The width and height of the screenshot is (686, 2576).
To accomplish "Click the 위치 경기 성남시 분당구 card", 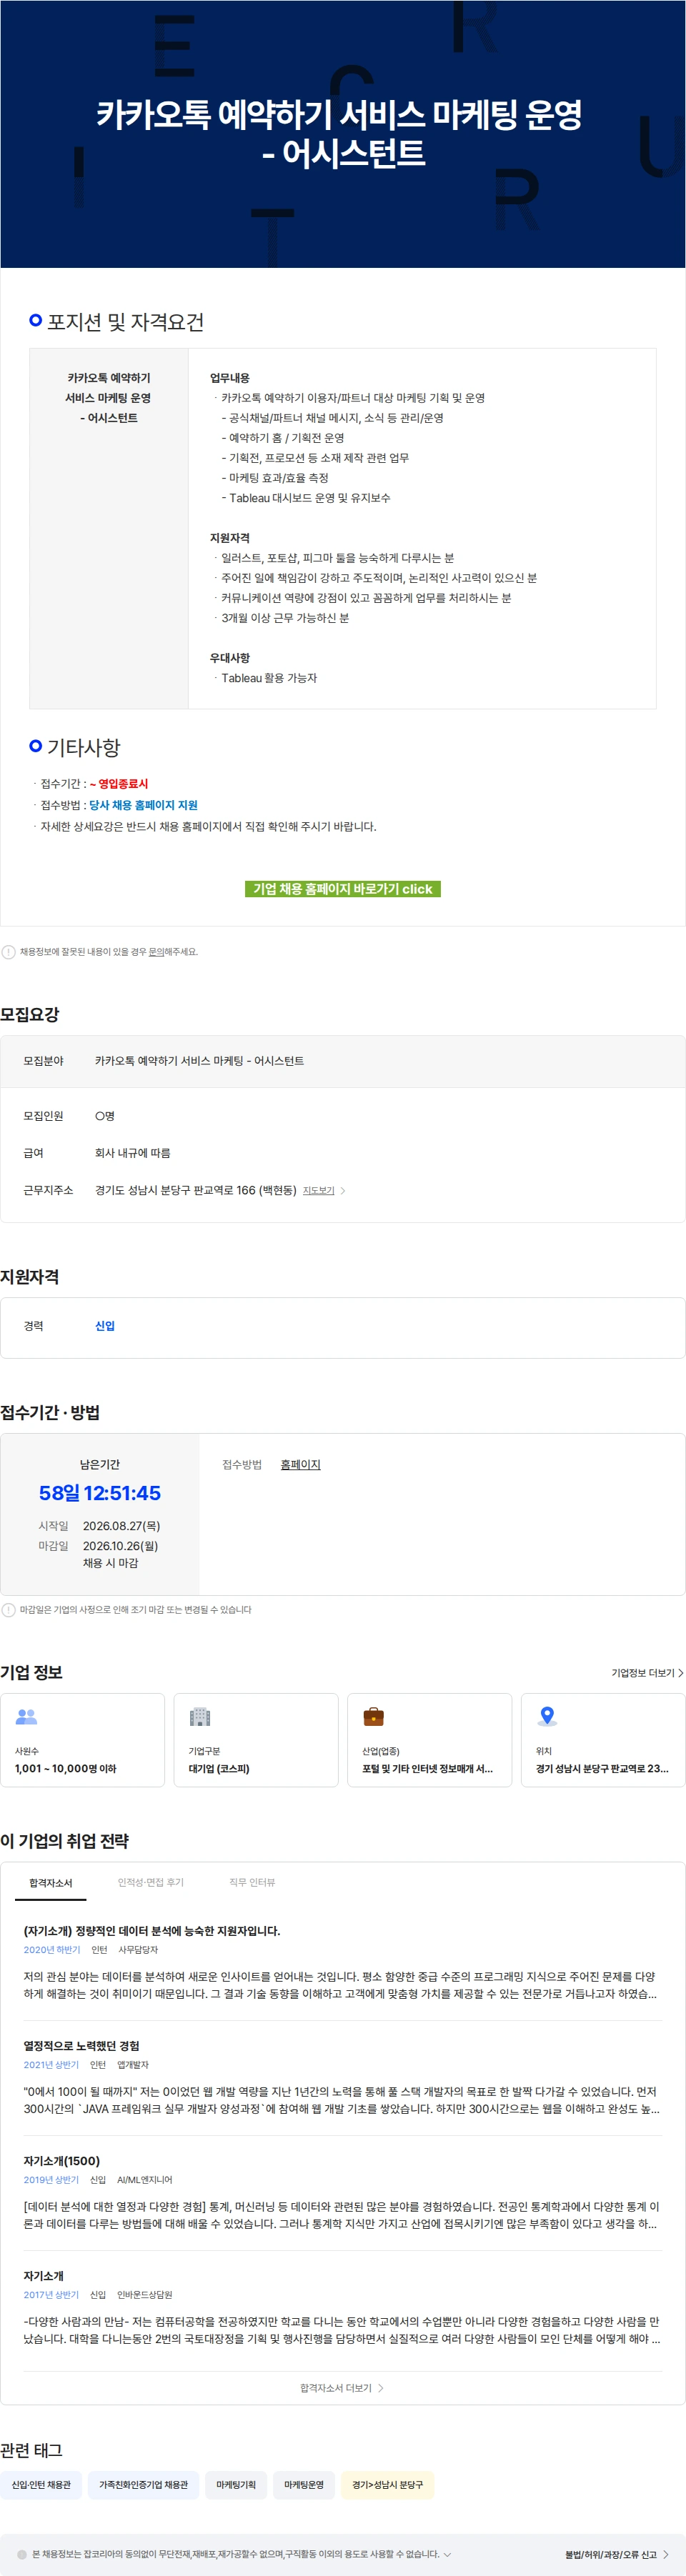I will (603, 1740).
